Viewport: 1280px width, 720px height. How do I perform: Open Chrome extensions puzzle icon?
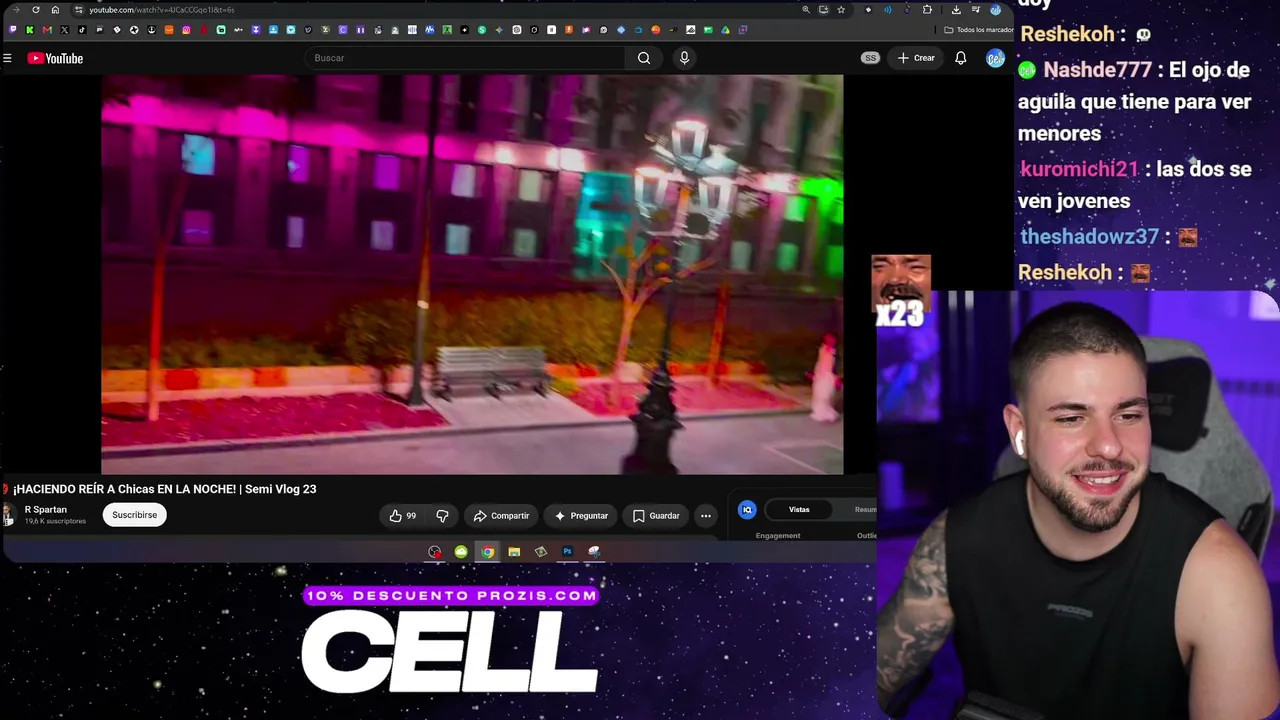(x=927, y=10)
